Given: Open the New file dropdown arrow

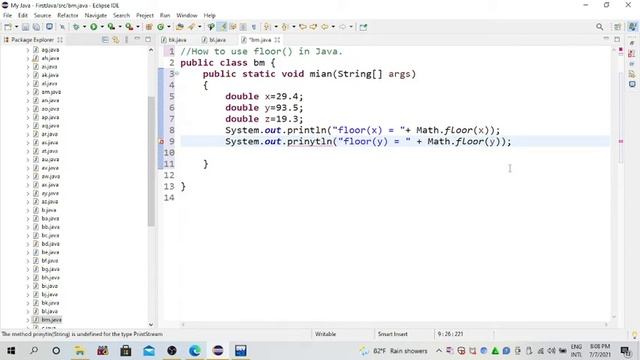Looking at the screenshot, I should 16,27.
